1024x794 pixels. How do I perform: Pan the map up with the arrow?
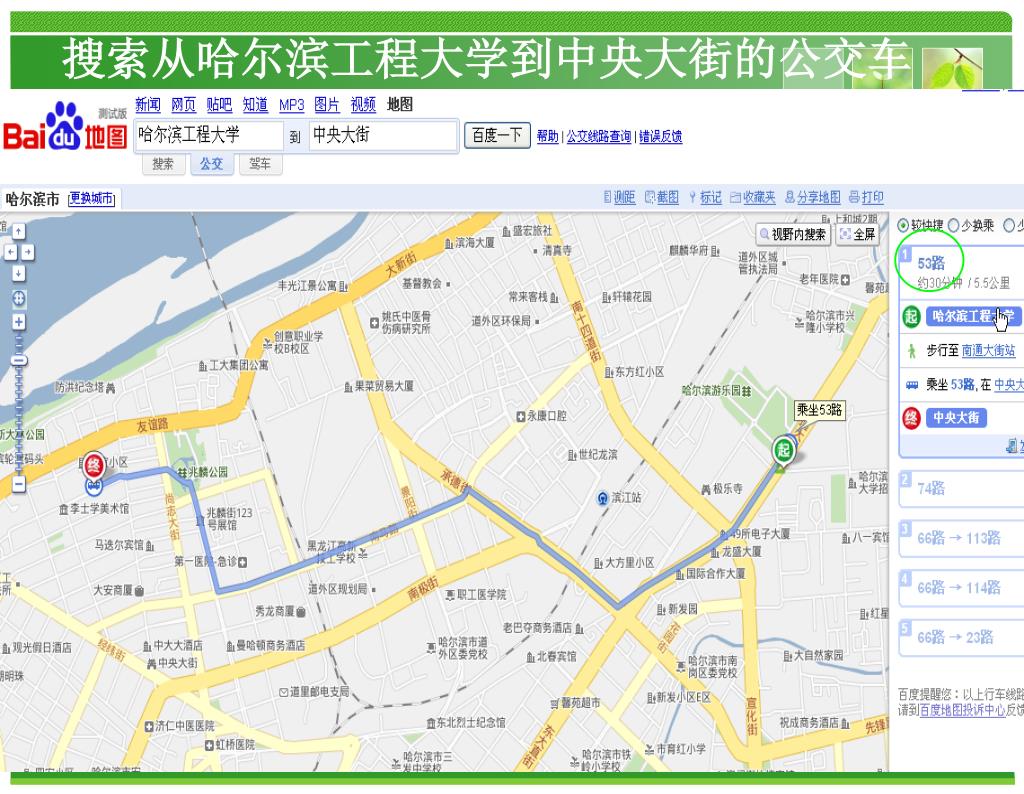click(19, 232)
